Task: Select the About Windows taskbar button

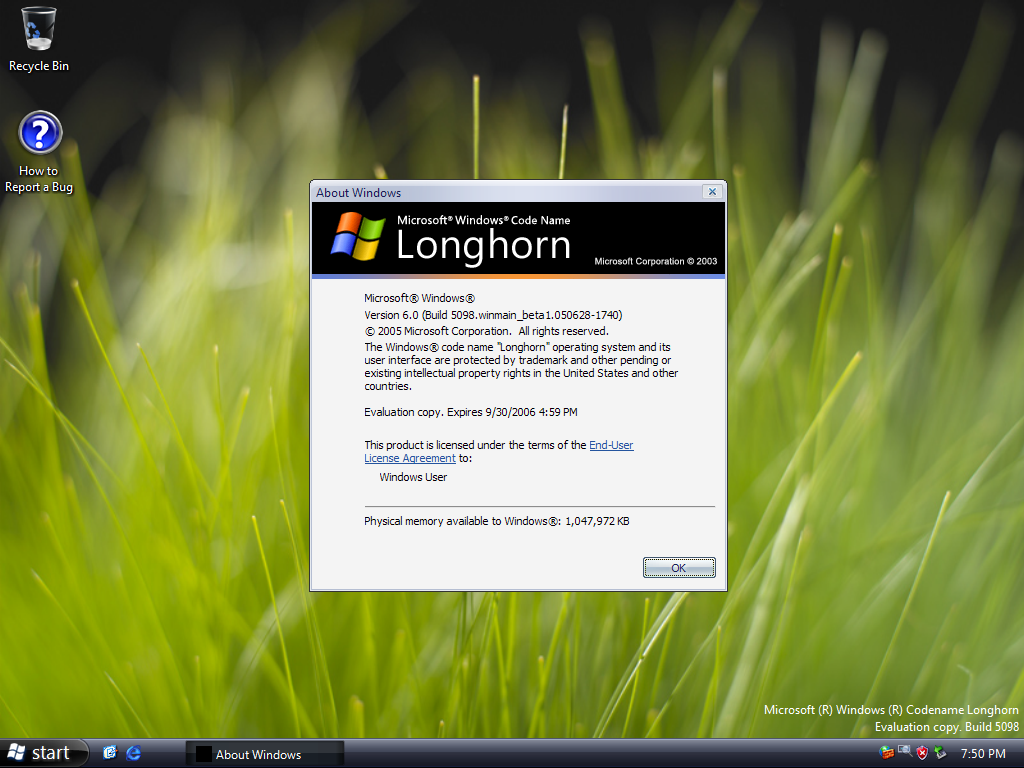Action: click(x=264, y=754)
